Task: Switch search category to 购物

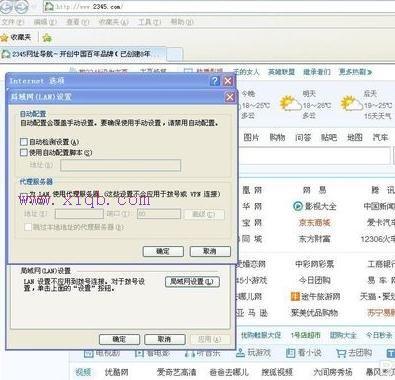Action: (x=277, y=137)
